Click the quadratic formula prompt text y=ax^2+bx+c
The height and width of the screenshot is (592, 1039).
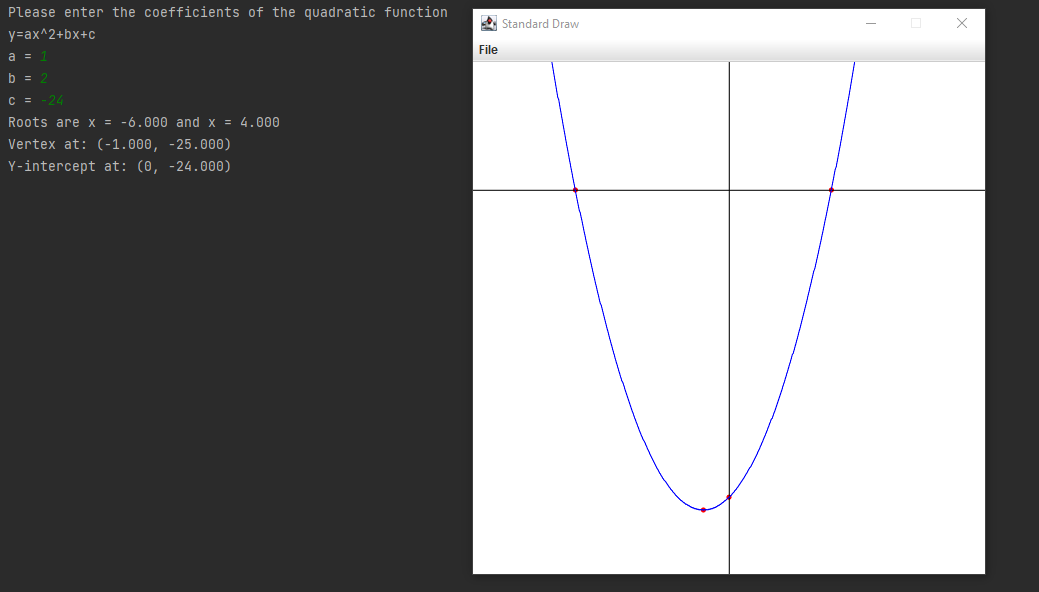point(52,33)
